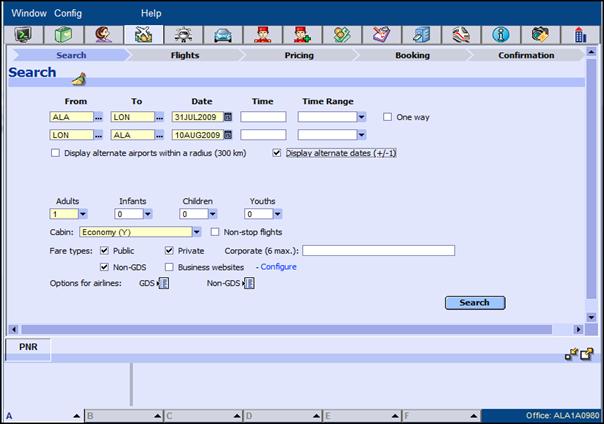Open calendar picker for 31JUL2009 date
This screenshot has height=424, width=604.
[x=227, y=117]
